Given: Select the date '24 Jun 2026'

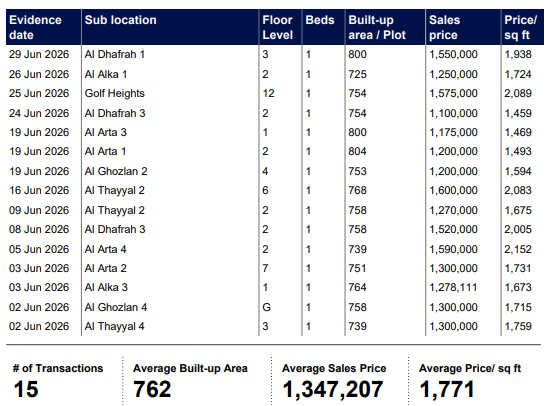Looking at the screenshot, I should pyautogui.click(x=39, y=113).
